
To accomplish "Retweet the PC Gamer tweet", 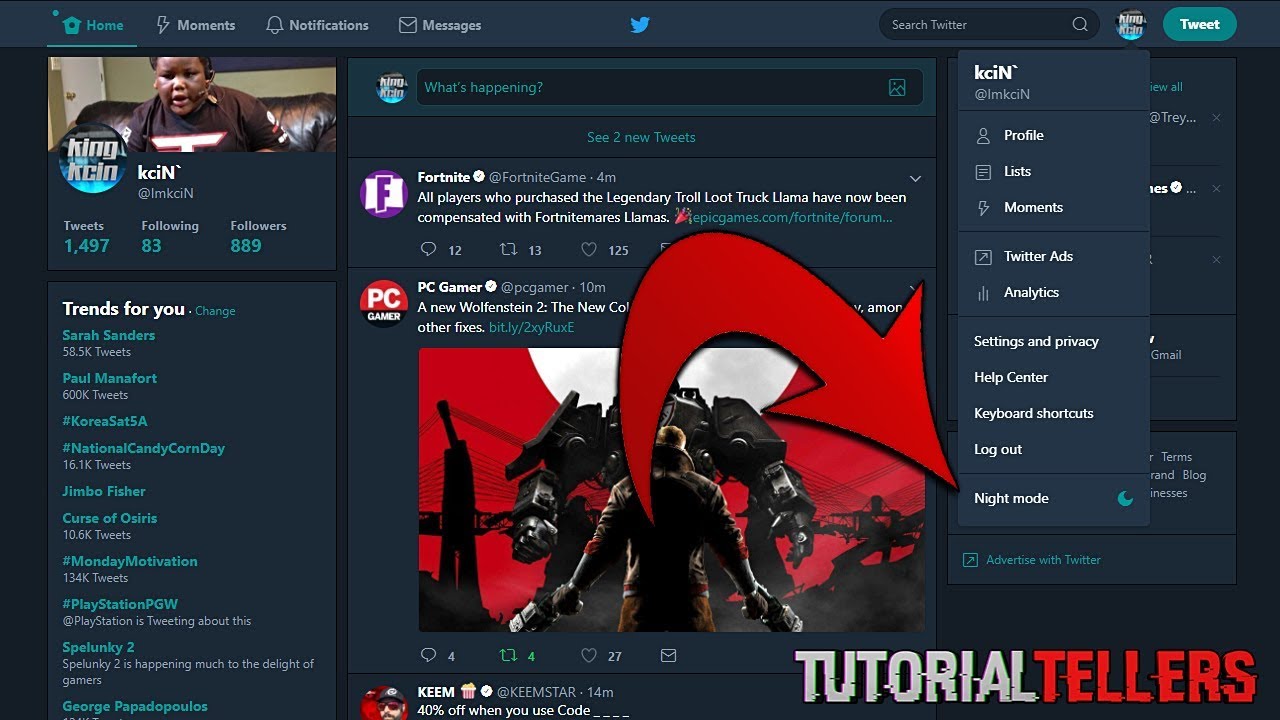I will (x=508, y=655).
